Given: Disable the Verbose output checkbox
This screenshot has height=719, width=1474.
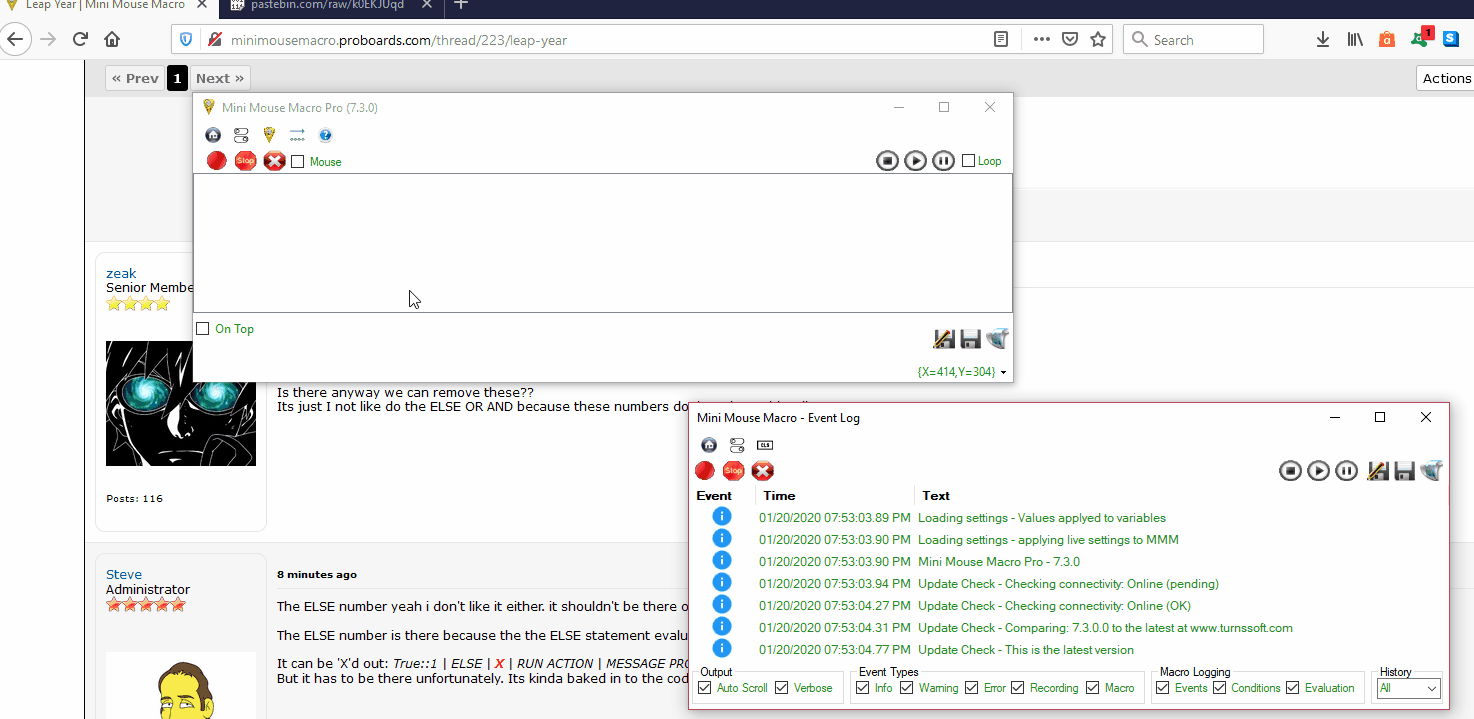Looking at the screenshot, I should (781, 688).
